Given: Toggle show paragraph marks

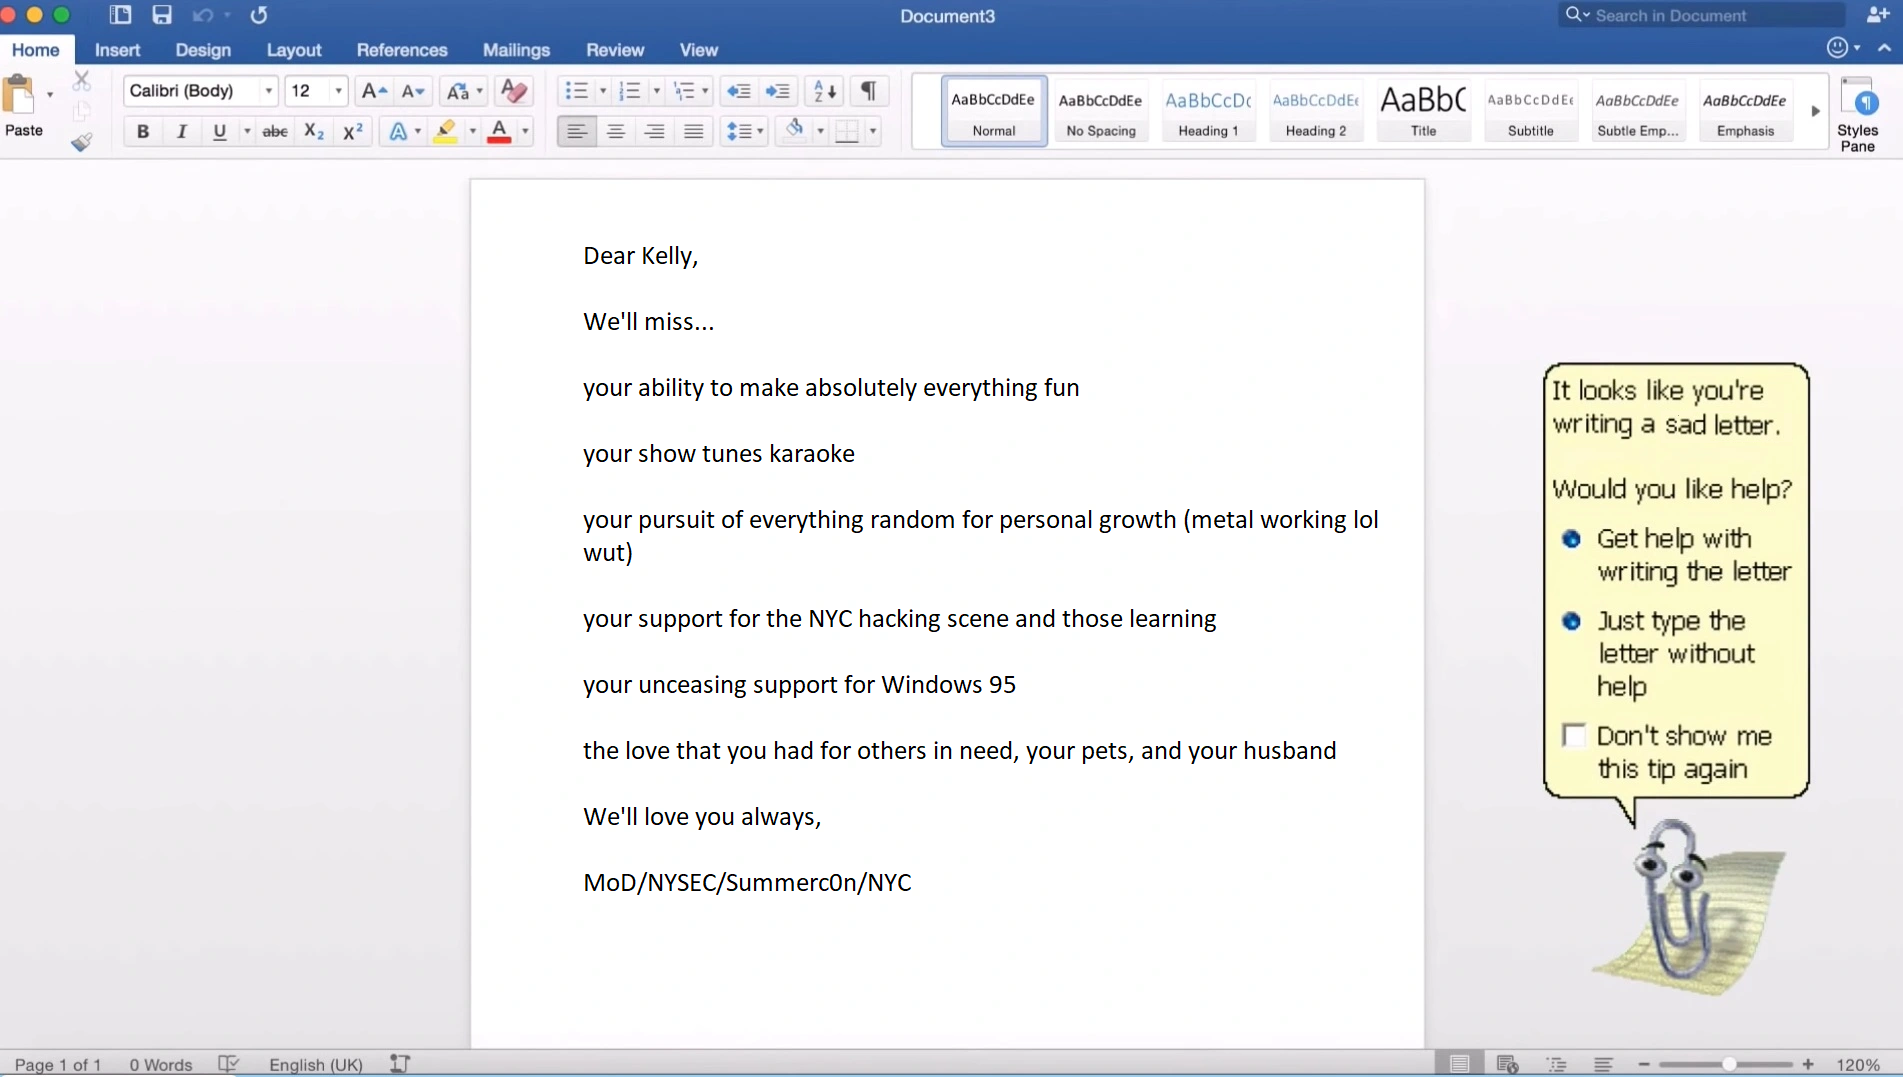Looking at the screenshot, I should coord(869,91).
